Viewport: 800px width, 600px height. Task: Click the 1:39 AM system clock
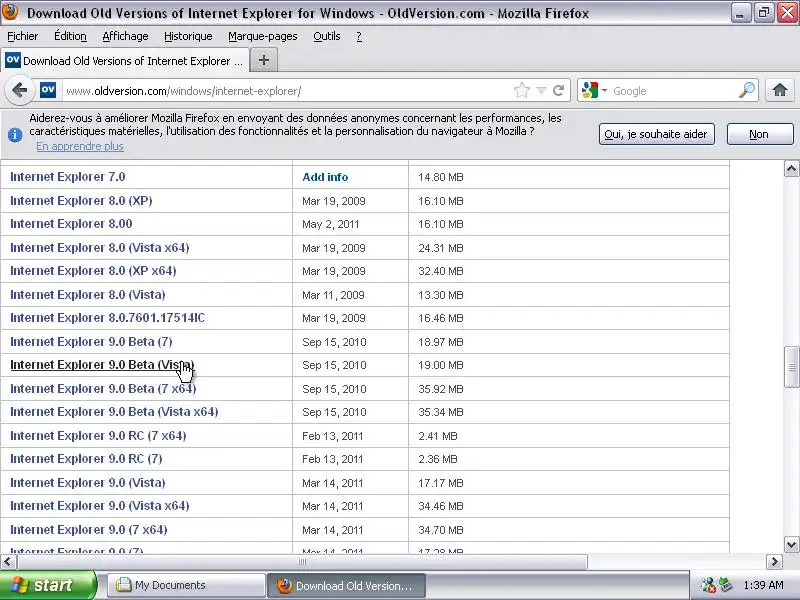point(763,585)
